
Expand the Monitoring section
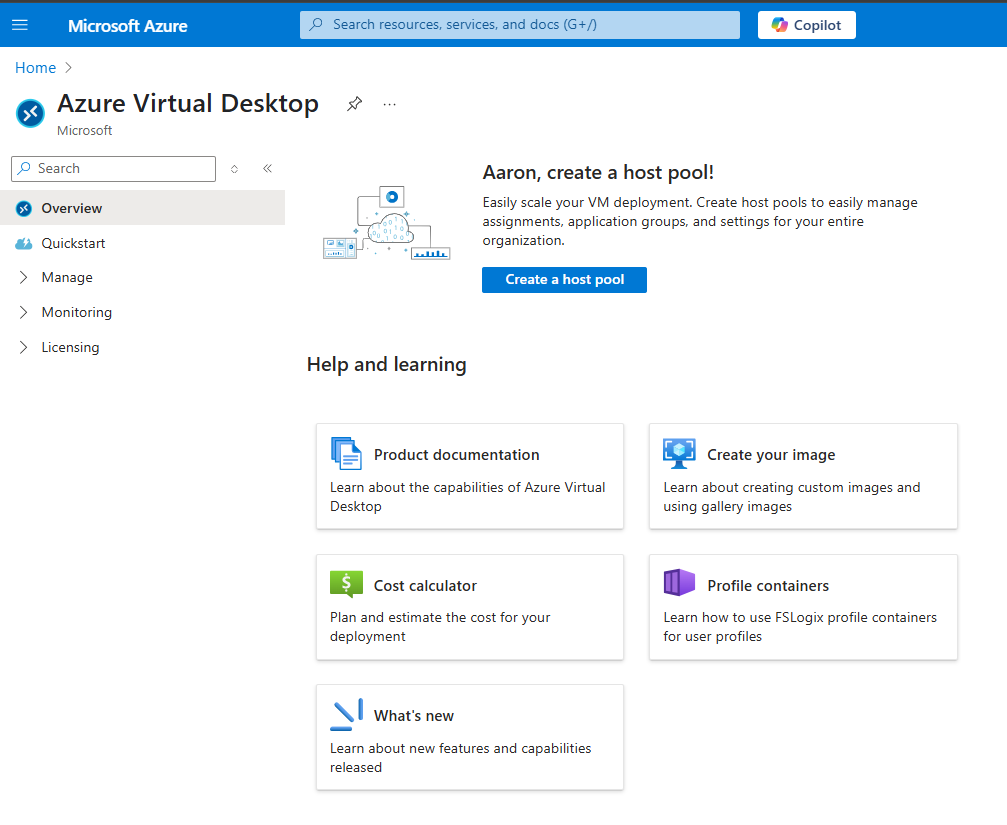24,312
